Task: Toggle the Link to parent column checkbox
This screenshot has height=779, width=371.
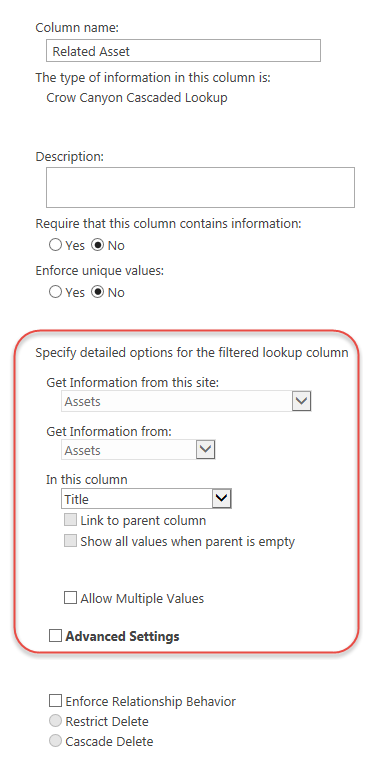Action: click(x=71, y=520)
